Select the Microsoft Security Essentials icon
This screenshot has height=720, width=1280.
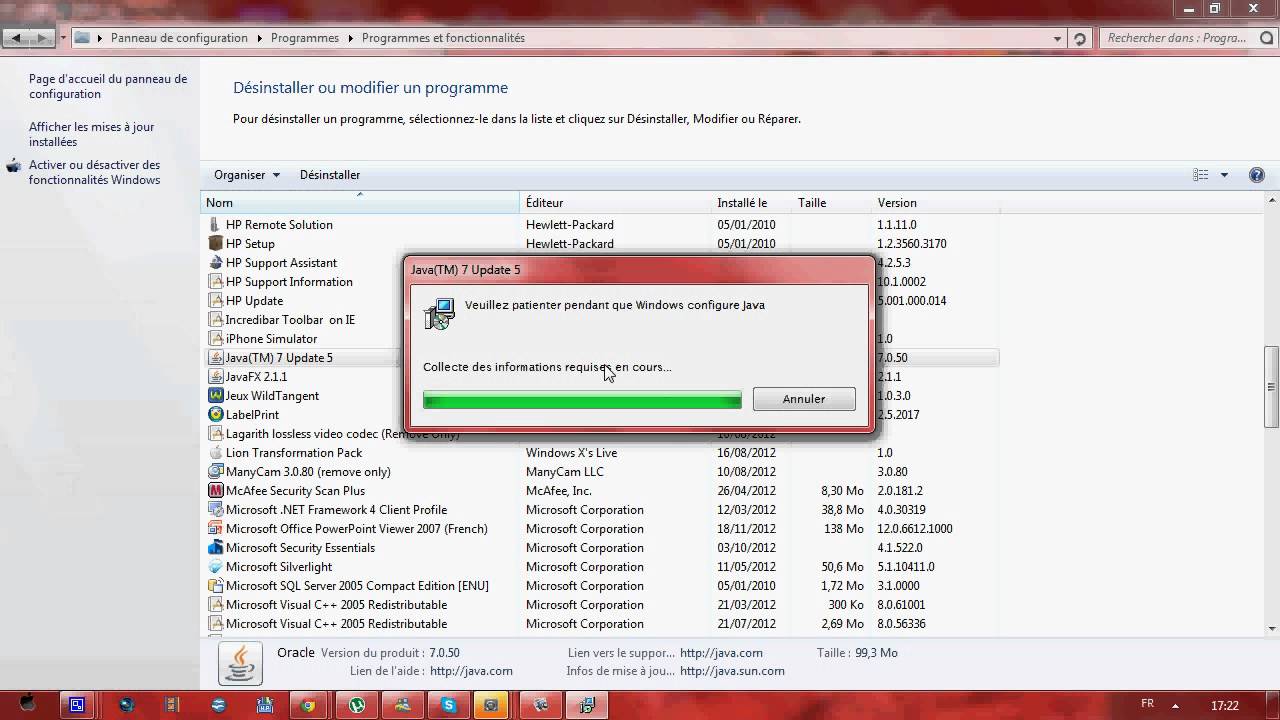tap(215, 548)
